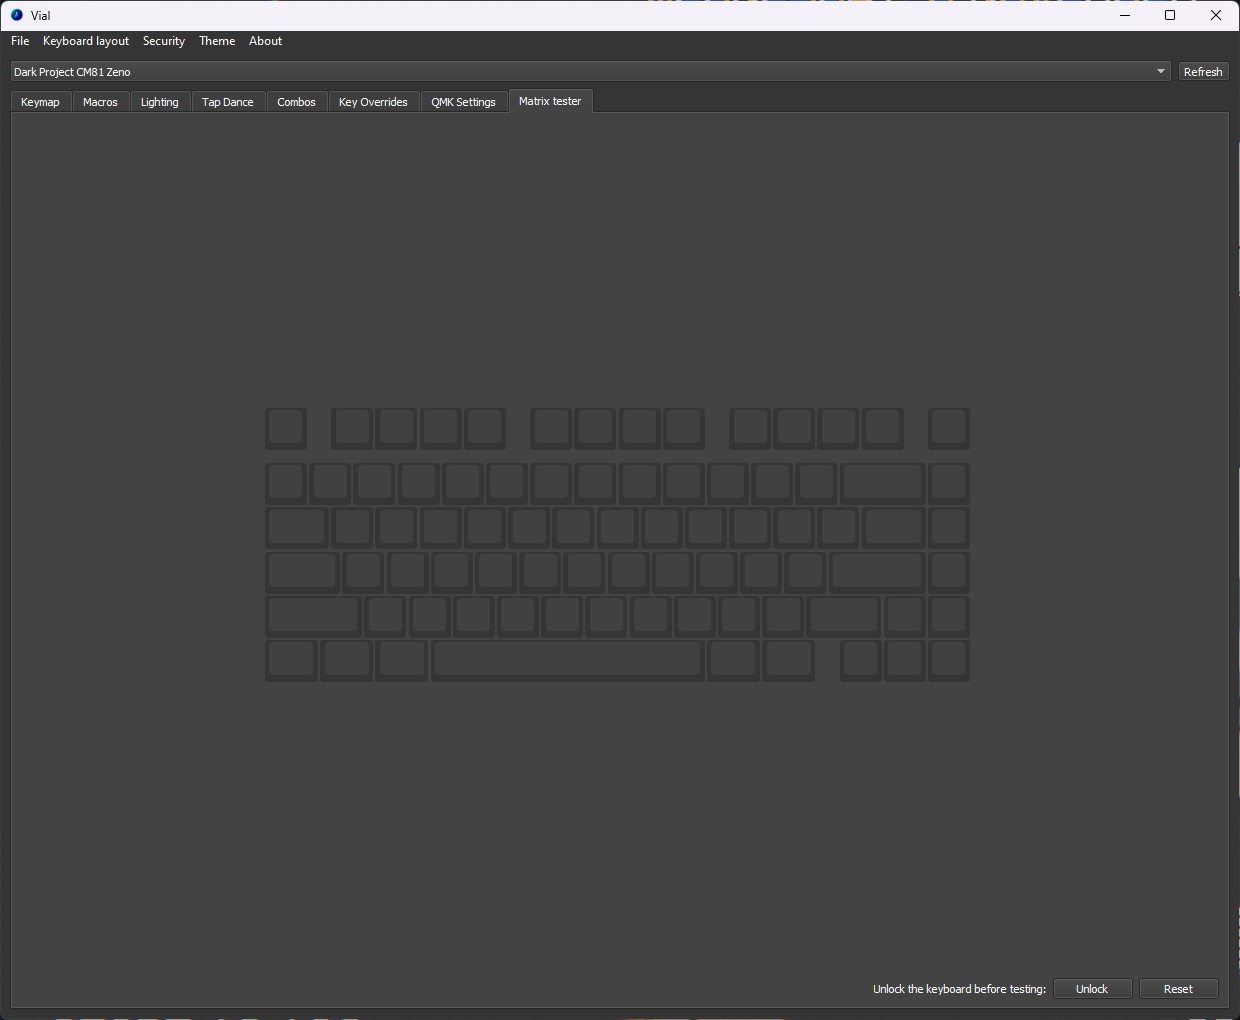1240x1020 pixels.
Task: Expand the Dark Project CM81 Zeno device dropdown
Action: click(x=590, y=72)
